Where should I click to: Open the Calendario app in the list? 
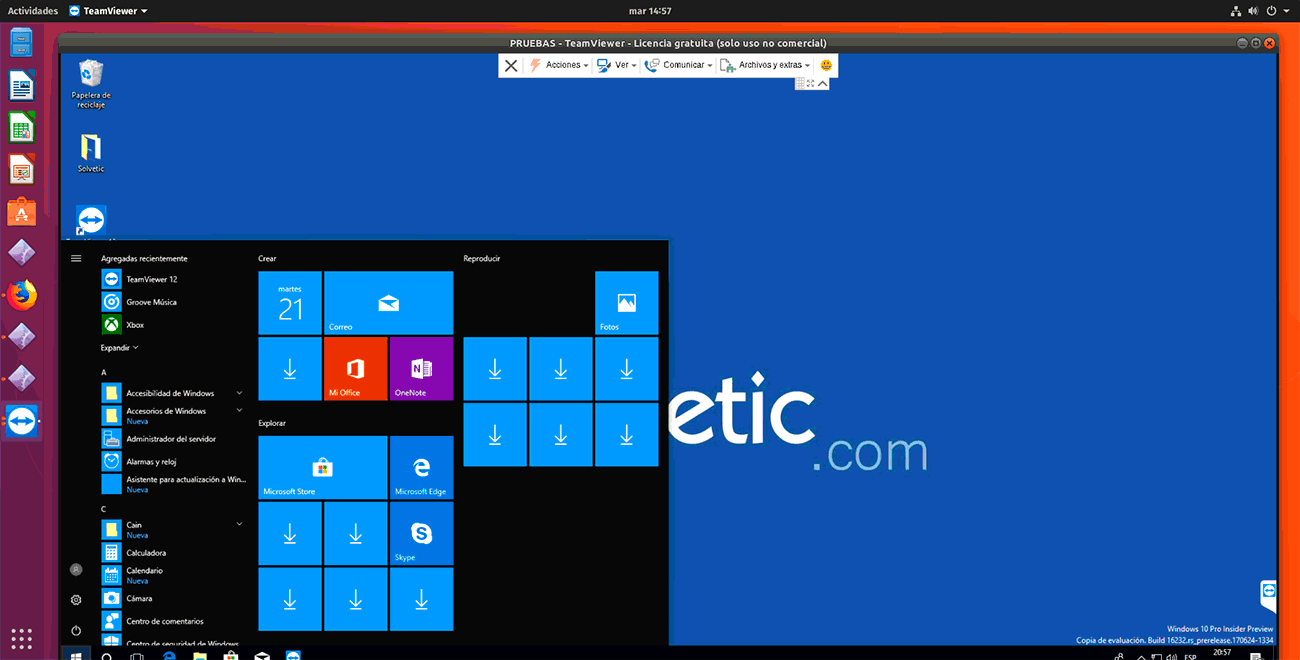(x=174, y=575)
